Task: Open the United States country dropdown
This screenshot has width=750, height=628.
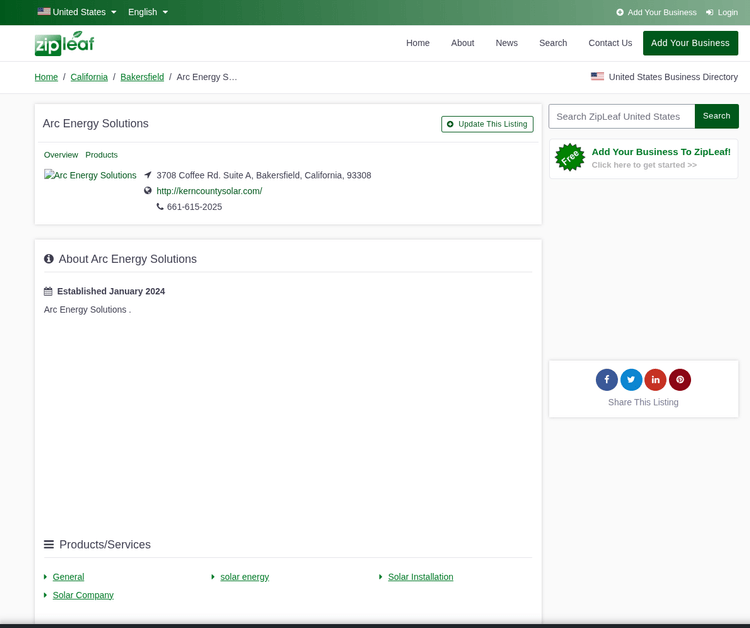Action: tap(77, 12)
